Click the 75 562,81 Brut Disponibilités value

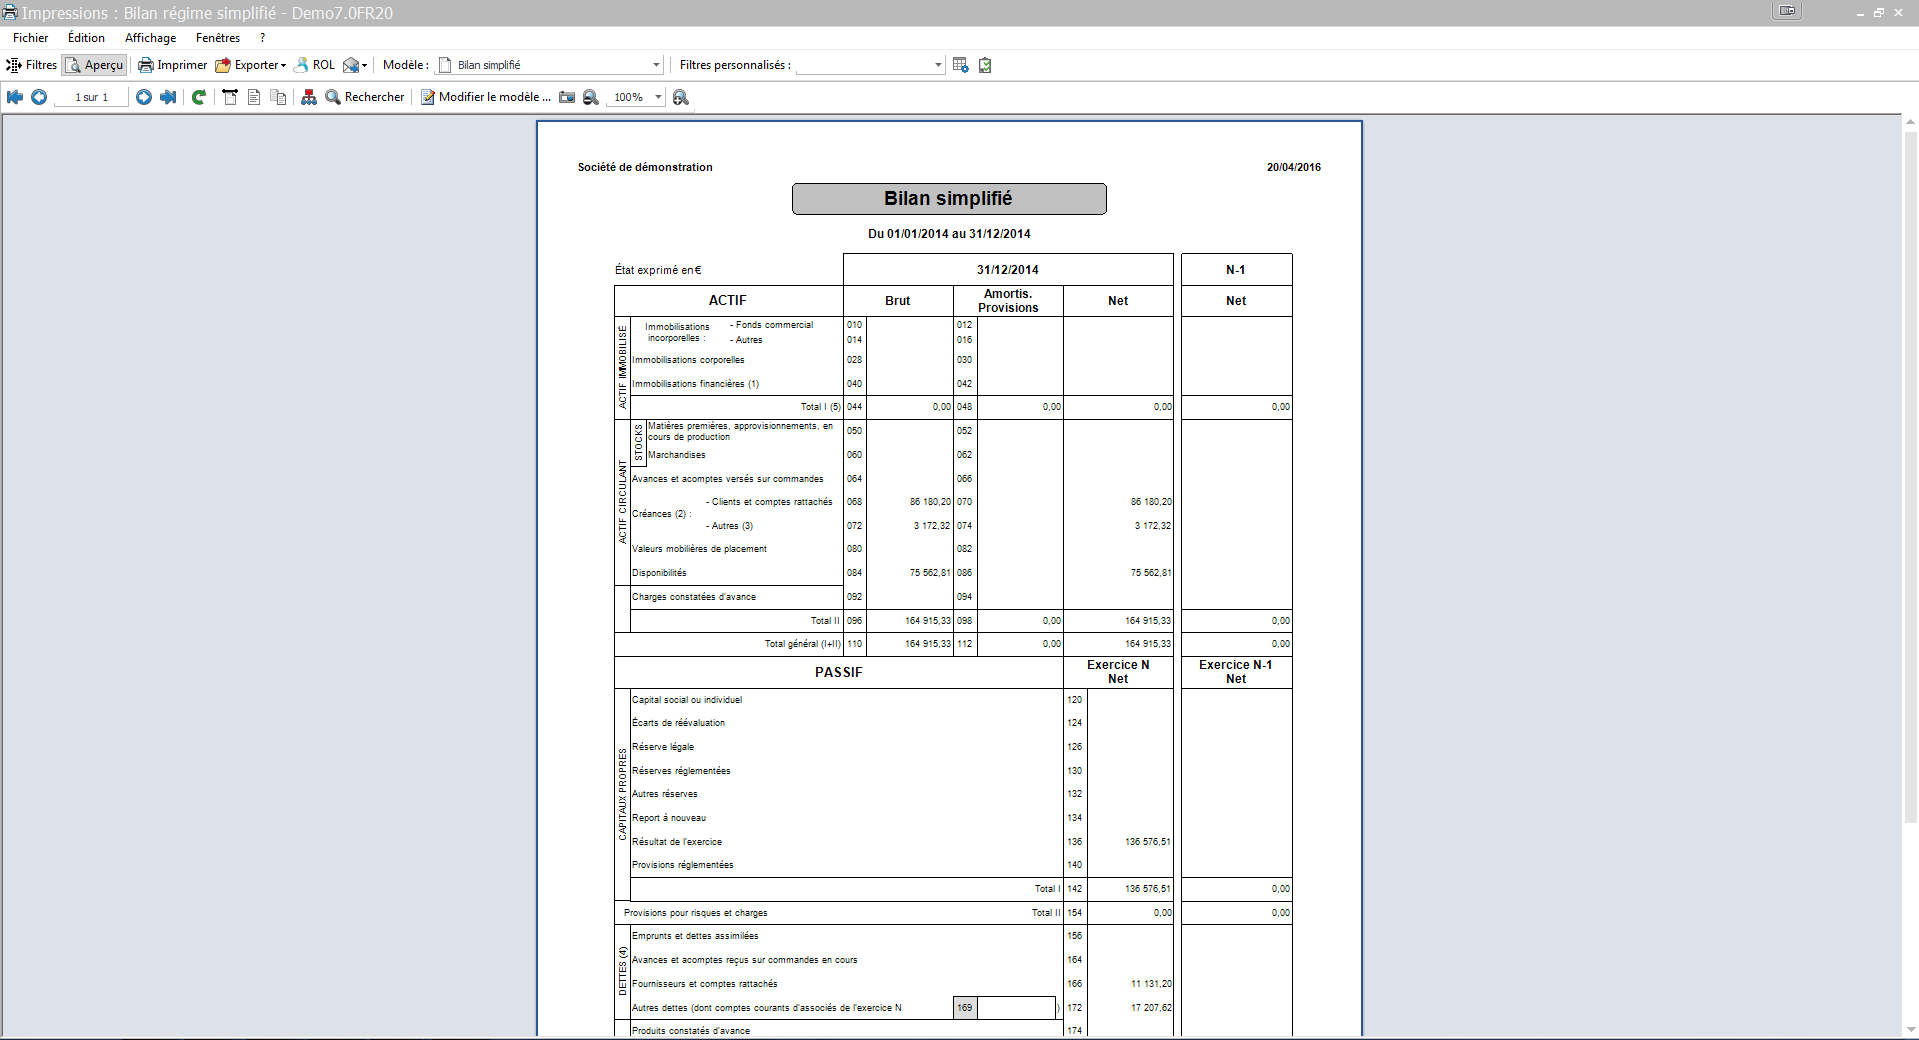coord(930,573)
